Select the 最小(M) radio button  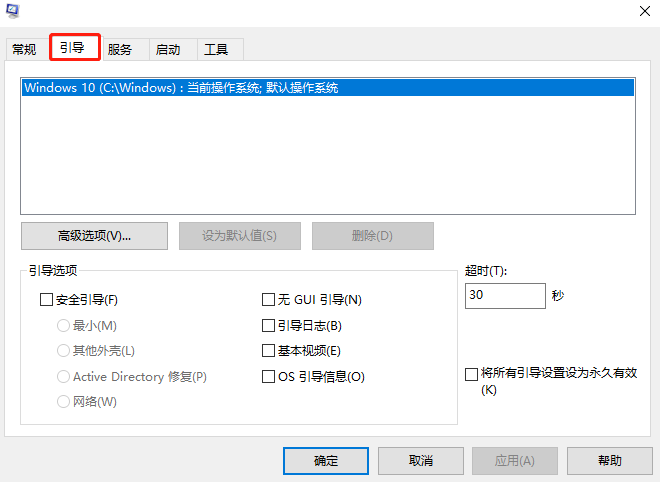(x=64, y=325)
